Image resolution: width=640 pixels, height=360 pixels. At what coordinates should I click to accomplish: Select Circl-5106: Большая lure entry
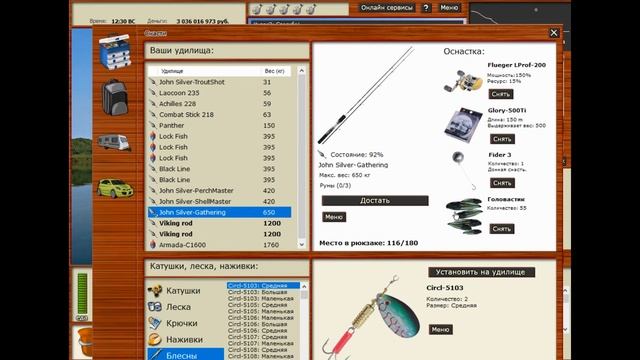tap(263, 324)
